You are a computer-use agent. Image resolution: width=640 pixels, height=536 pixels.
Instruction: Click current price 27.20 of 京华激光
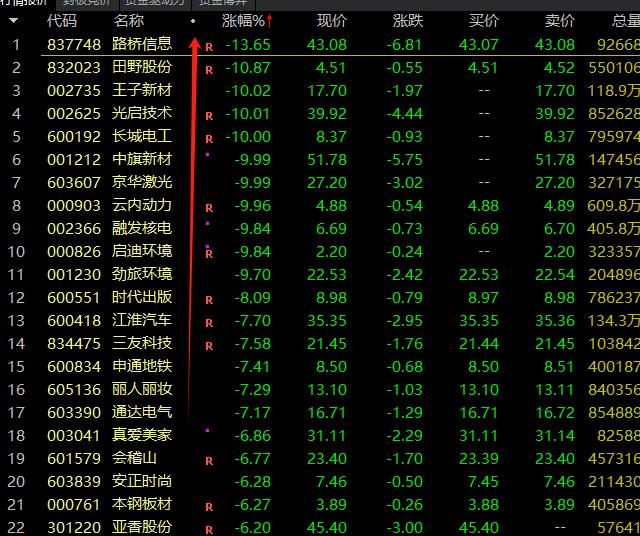click(x=327, y=182)
